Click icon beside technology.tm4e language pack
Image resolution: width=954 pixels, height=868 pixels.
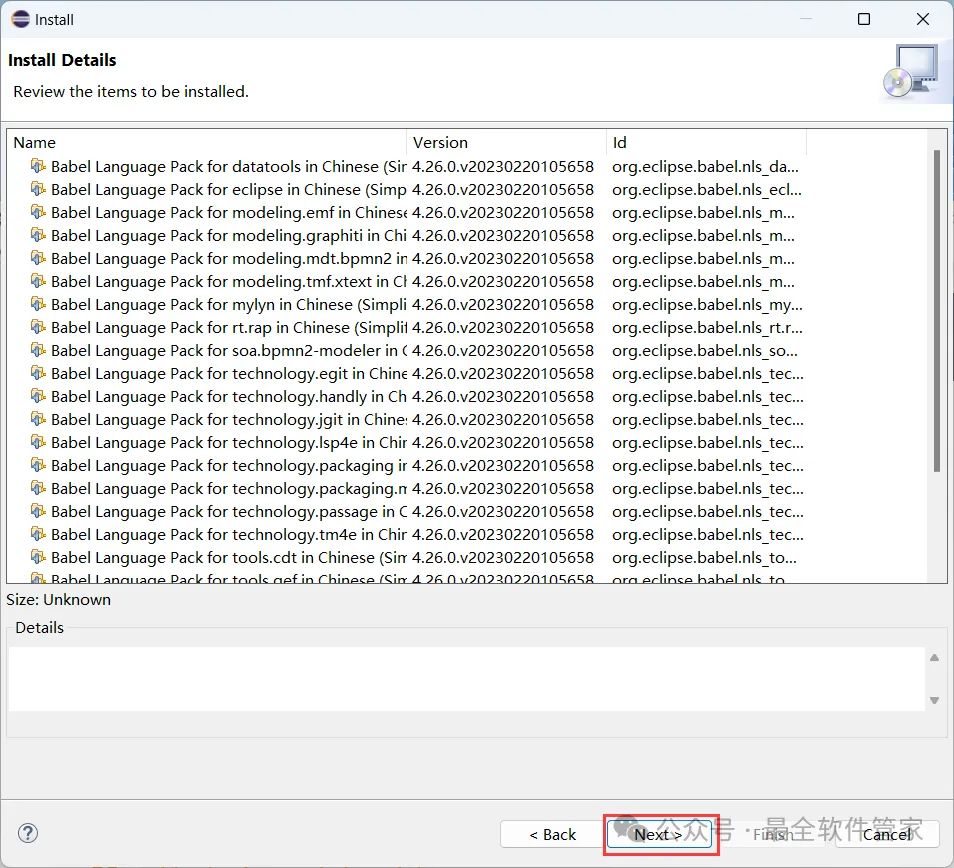[38, 534]
